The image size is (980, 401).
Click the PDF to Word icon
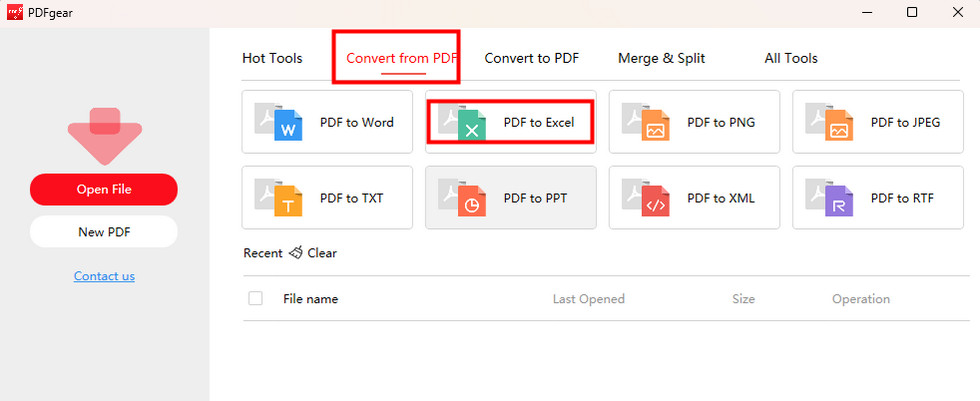tap(279, 121)
